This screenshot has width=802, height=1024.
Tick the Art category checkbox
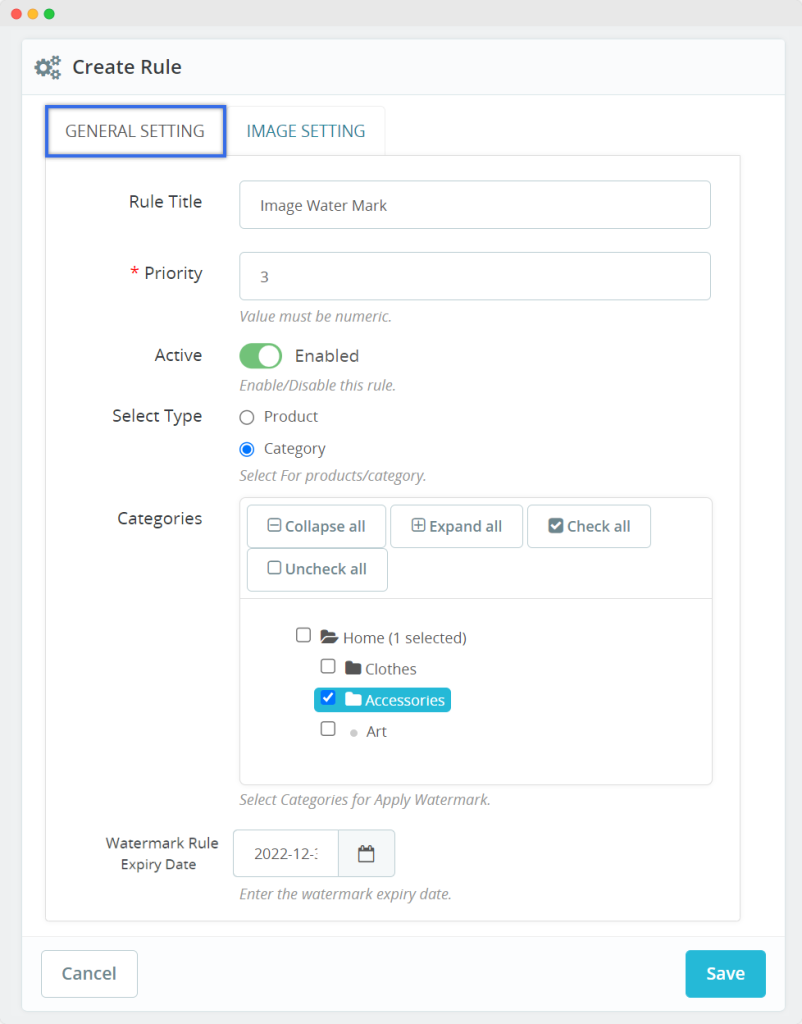point(328,730)
